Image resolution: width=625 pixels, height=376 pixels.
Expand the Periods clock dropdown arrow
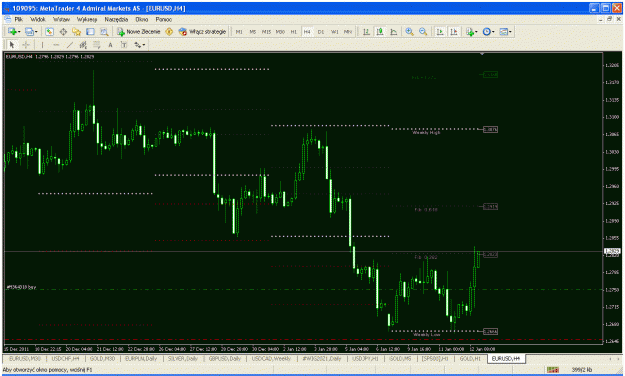pos(493,32)
